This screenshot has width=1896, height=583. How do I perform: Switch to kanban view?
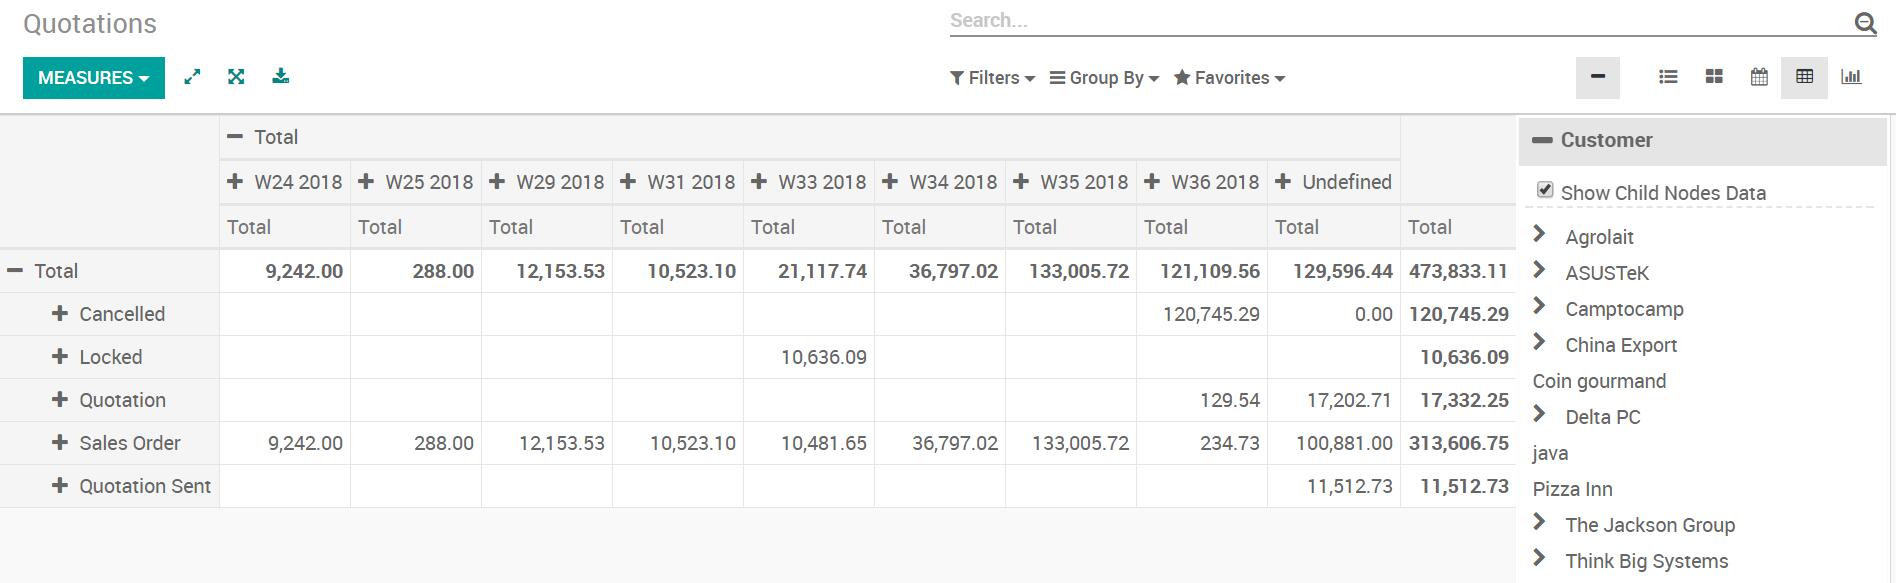pyautogui.click(x=1714, y=77)
